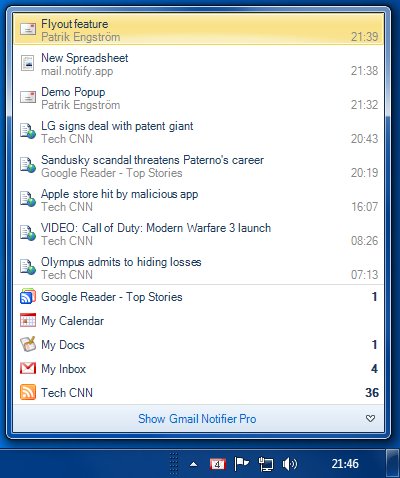Click the envelope icon beside Demo Popup
Viewport: 400px width, 478px height.
[28, 97]
